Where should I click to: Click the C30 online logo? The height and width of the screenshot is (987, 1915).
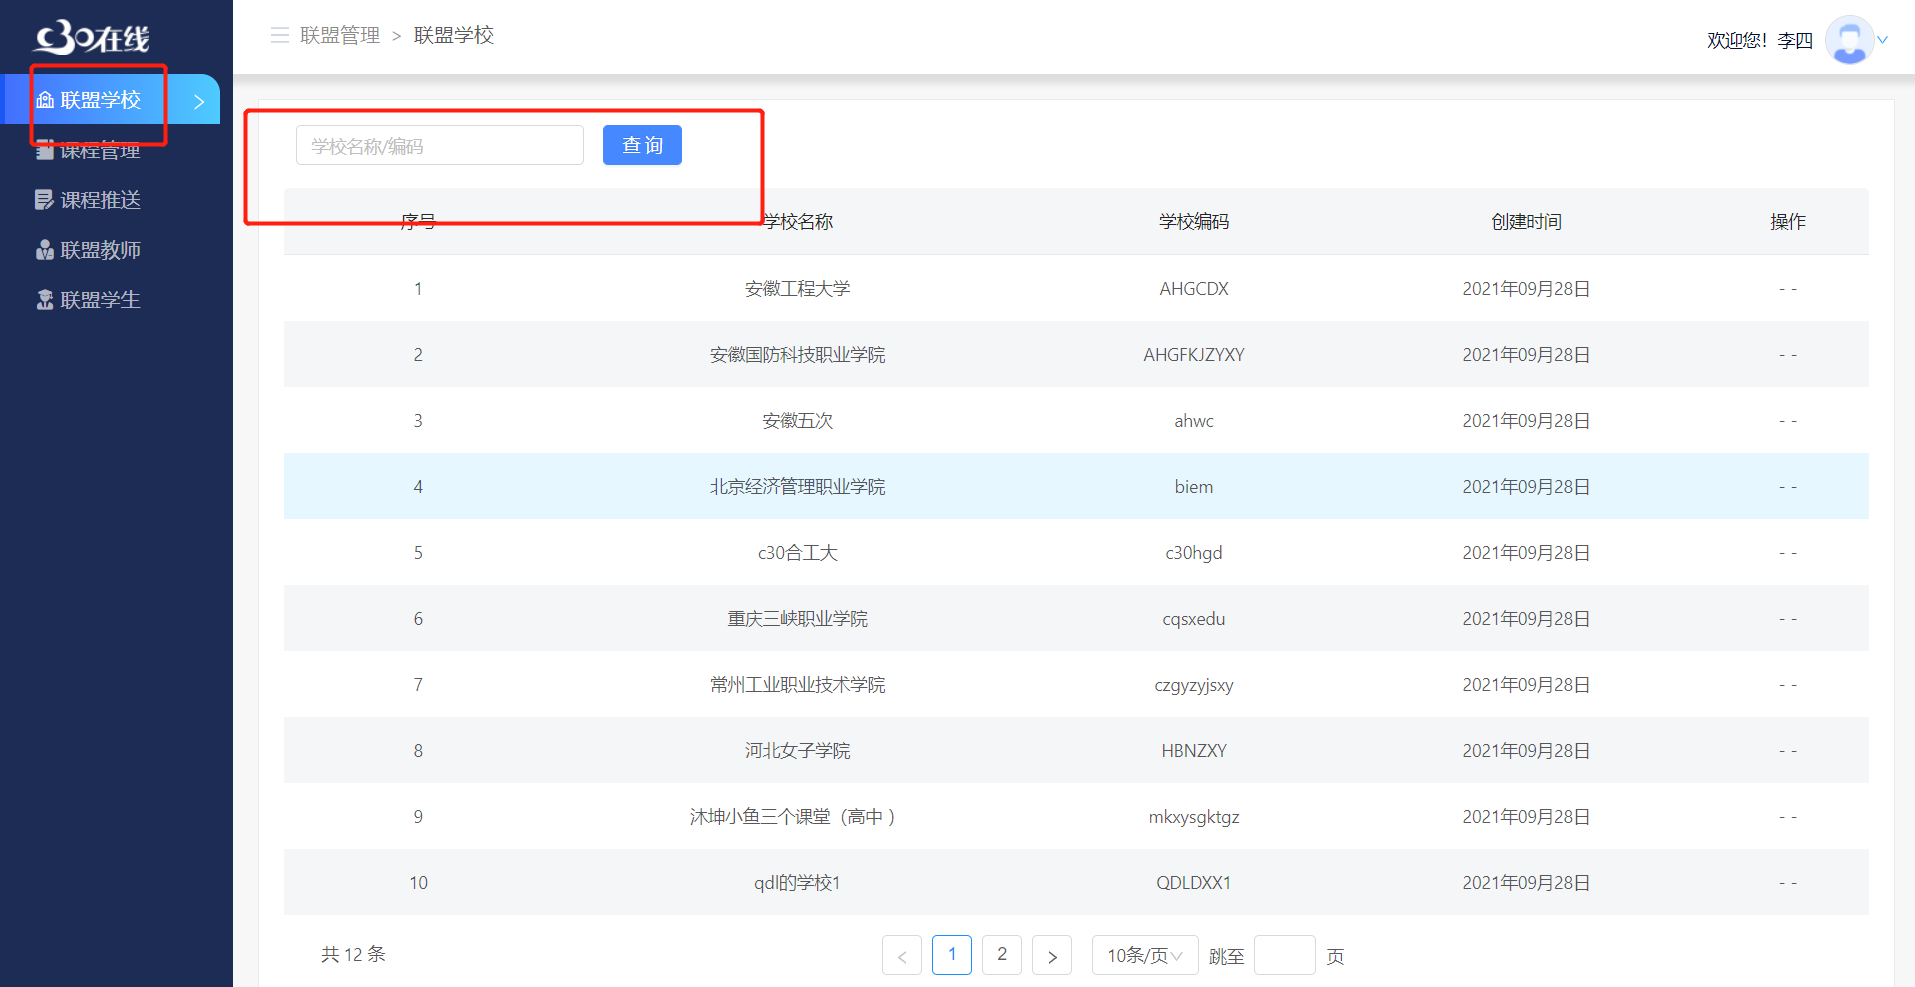(92, 37)
